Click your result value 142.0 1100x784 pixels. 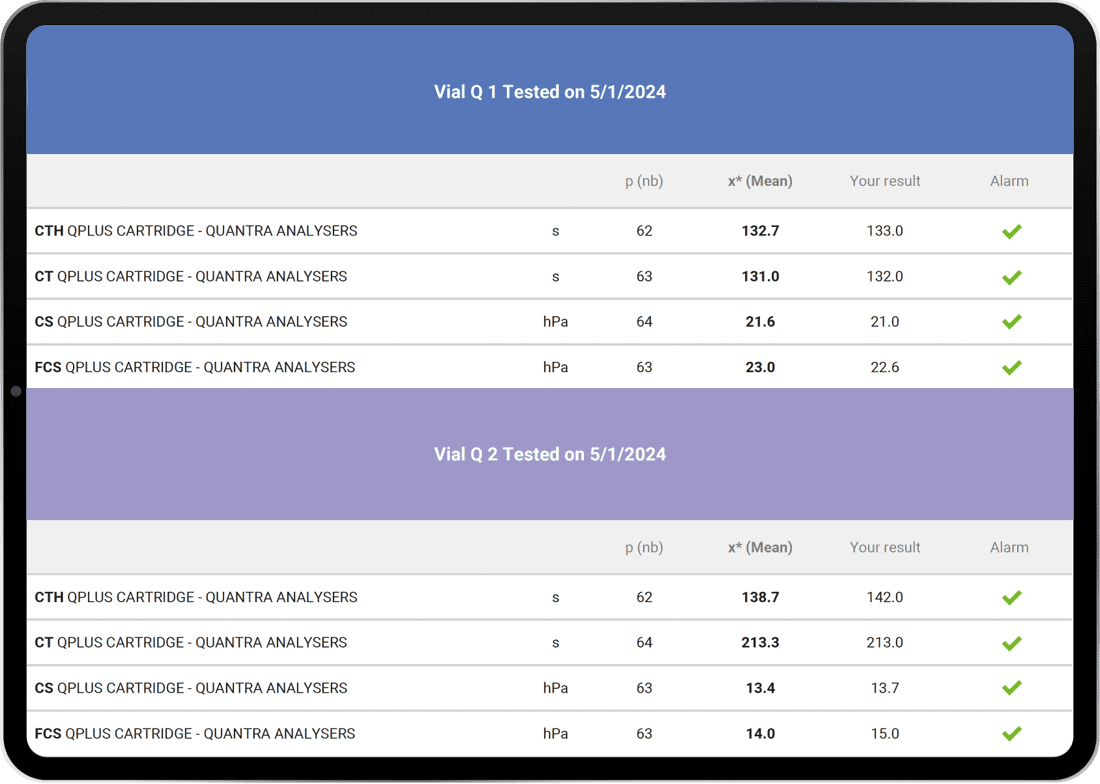pos(885,597)
